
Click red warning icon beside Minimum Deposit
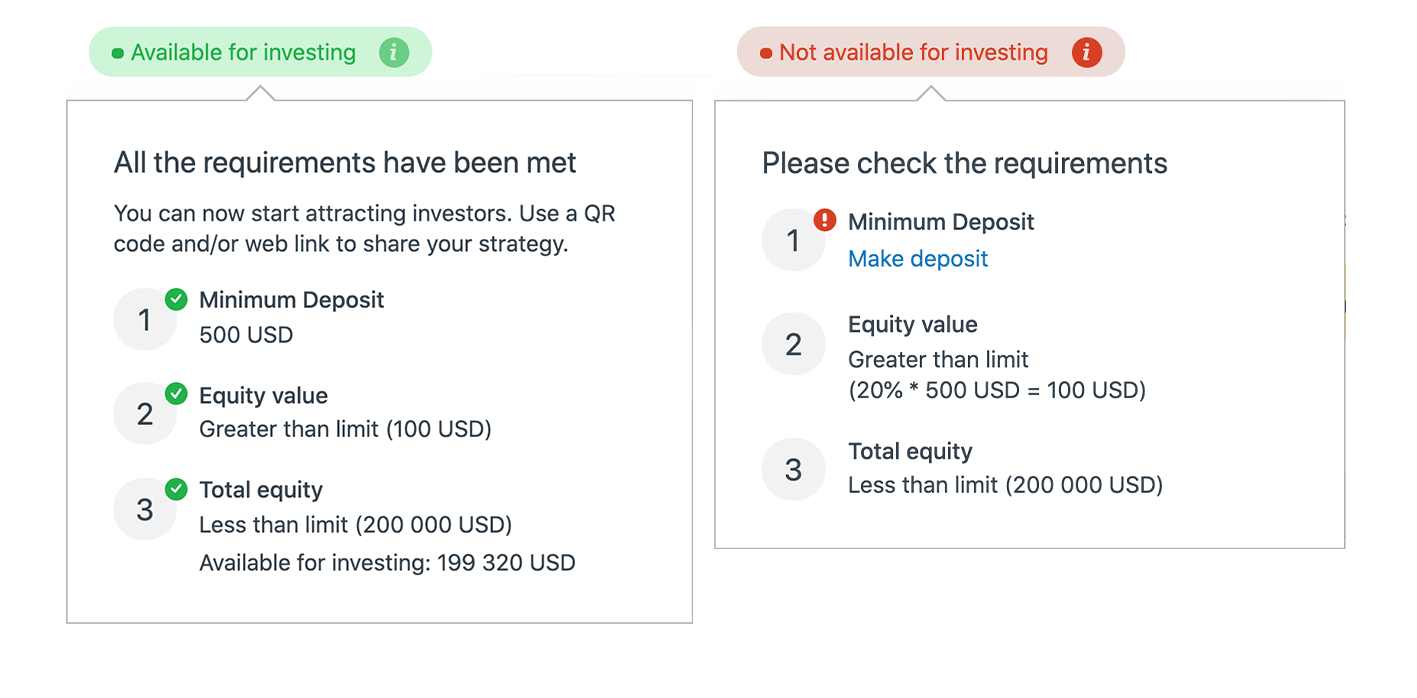tap(824, 220)
